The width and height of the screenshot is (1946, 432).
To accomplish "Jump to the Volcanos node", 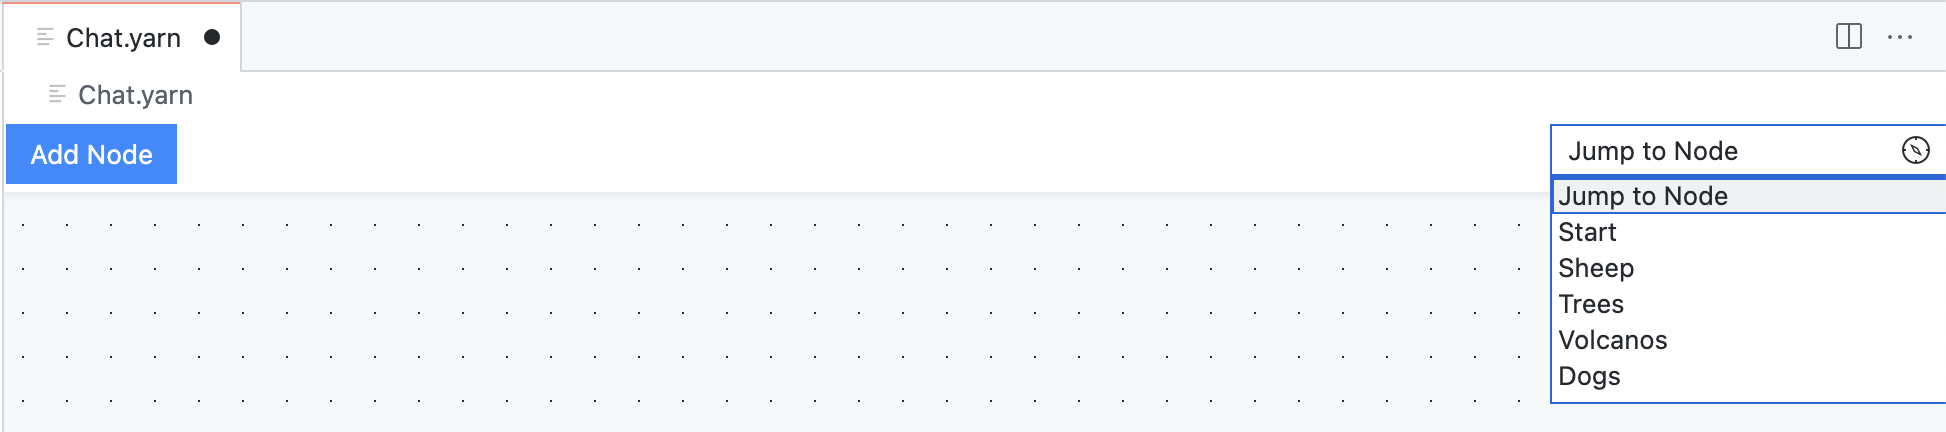I will [1612, 340].
